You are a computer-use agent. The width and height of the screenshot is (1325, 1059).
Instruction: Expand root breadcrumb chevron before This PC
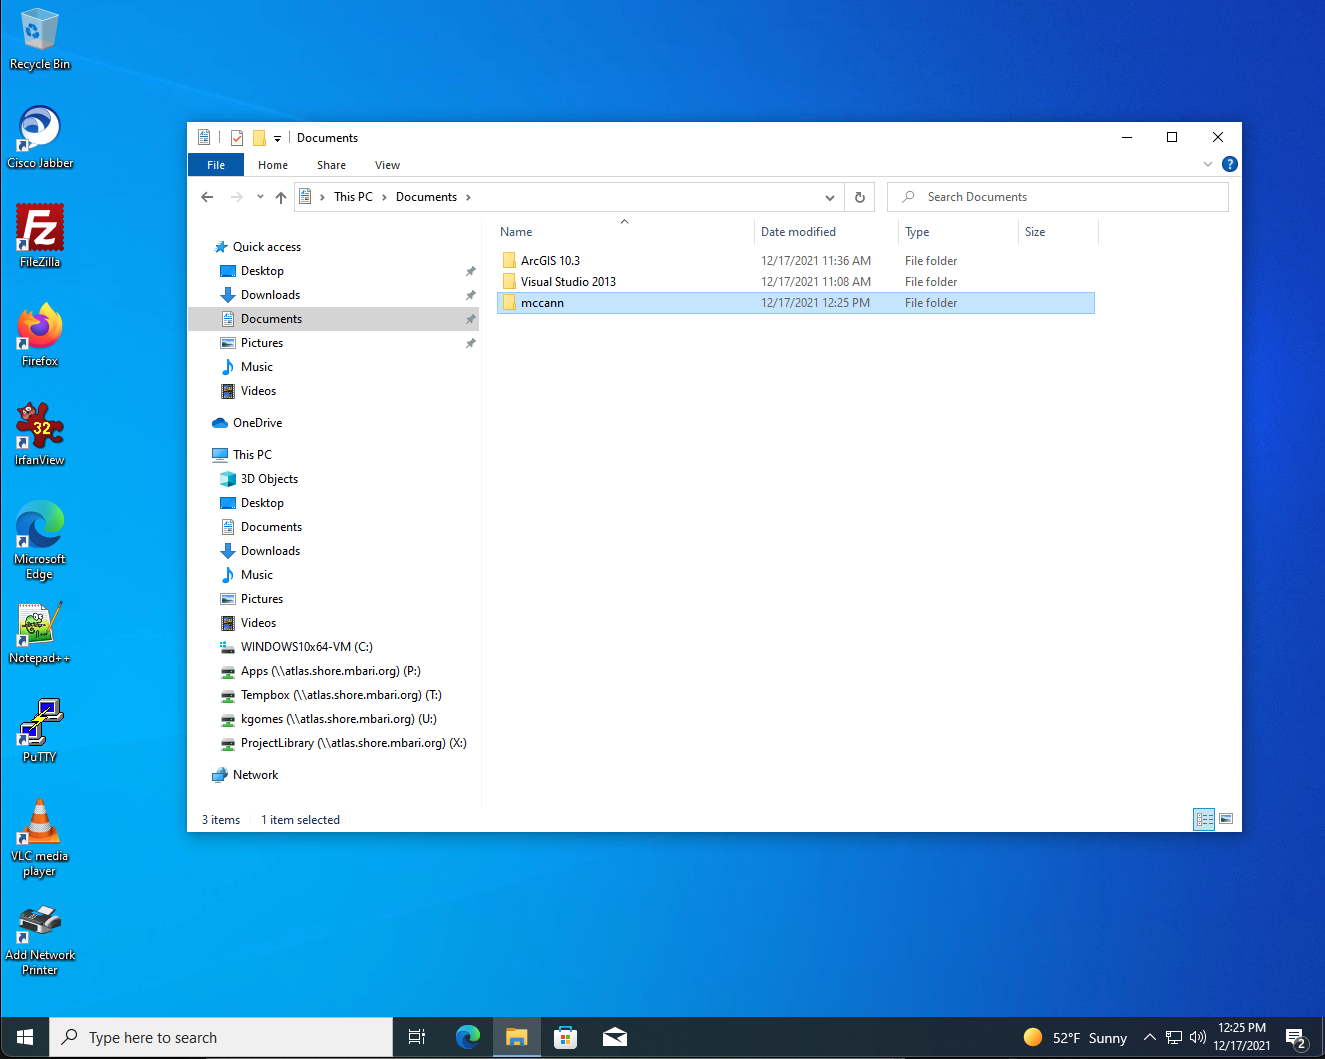point(322,197)
